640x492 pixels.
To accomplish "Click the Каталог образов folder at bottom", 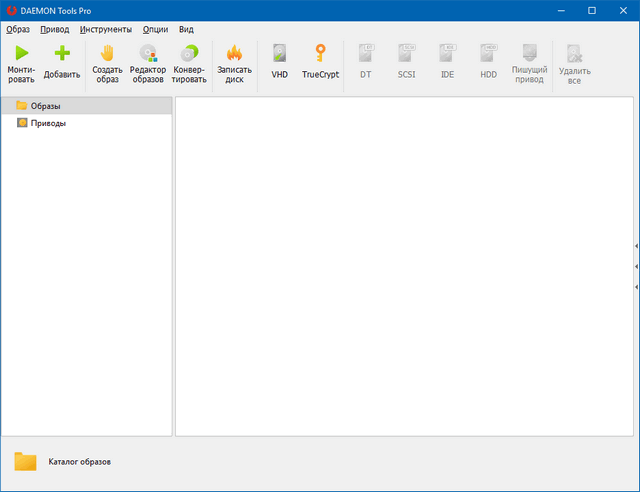I will point(25,461).
